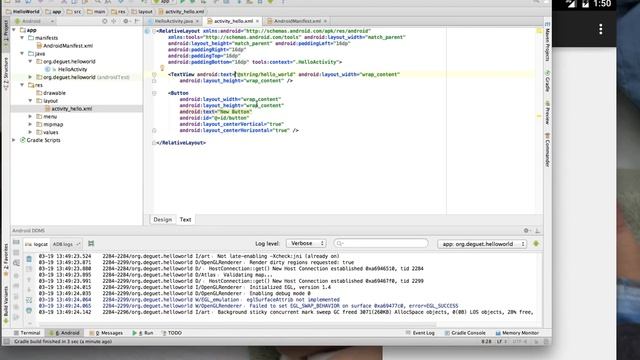
Task: Expand the menu folder
Action: tap(30, 116)
